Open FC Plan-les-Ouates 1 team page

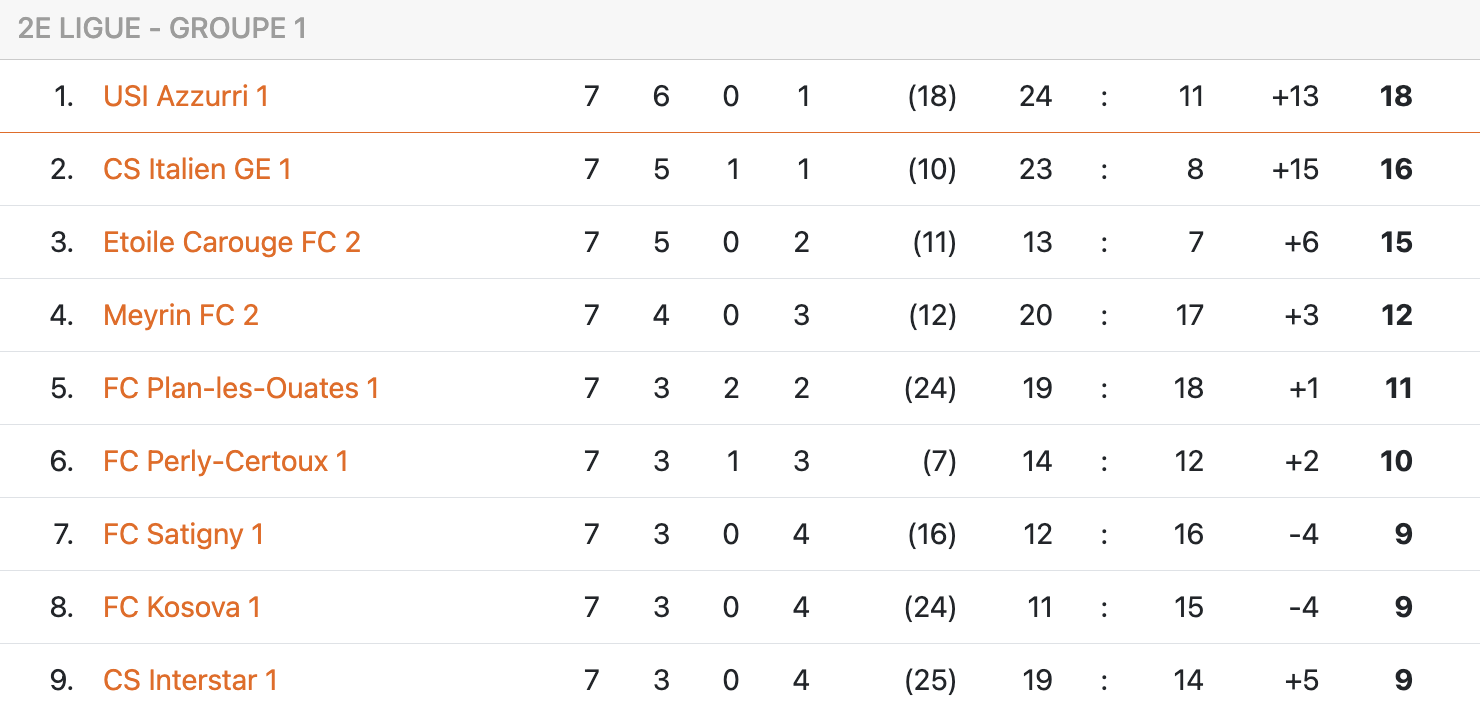tap(241, 389)
